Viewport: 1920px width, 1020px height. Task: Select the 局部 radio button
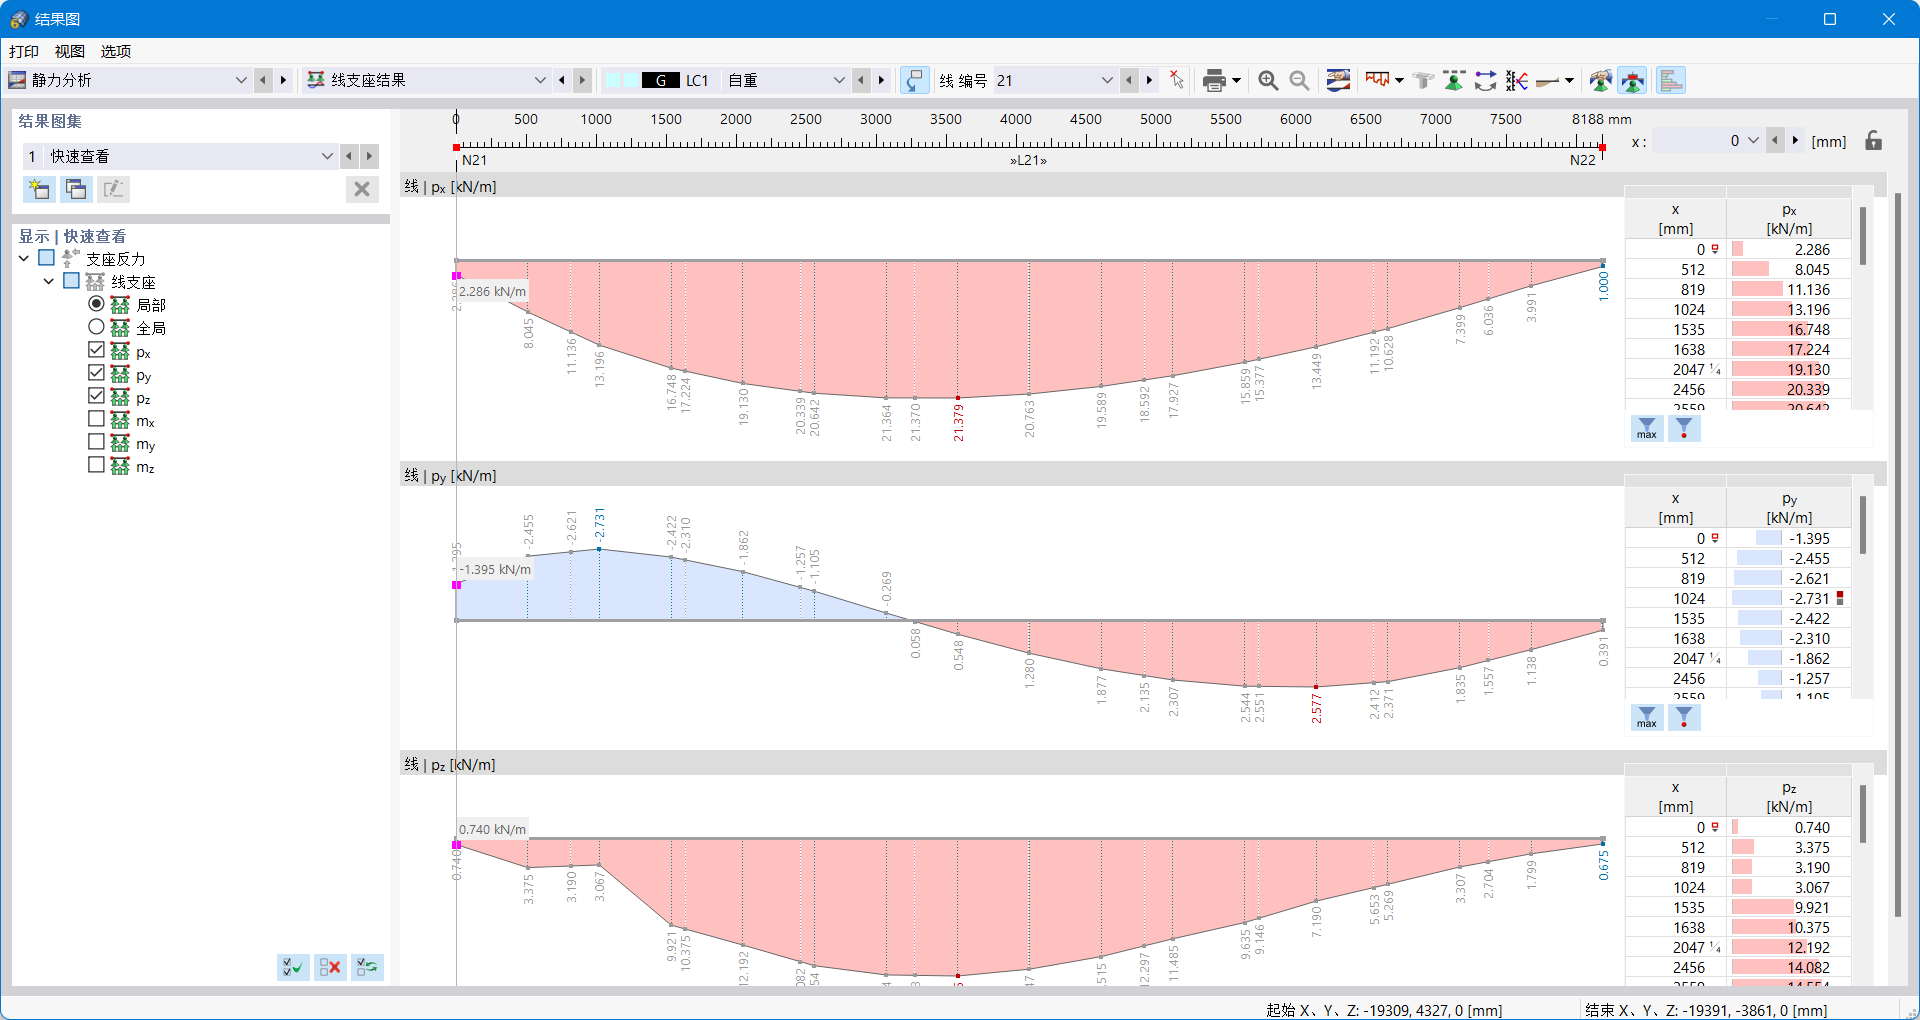tap(96, 304)
